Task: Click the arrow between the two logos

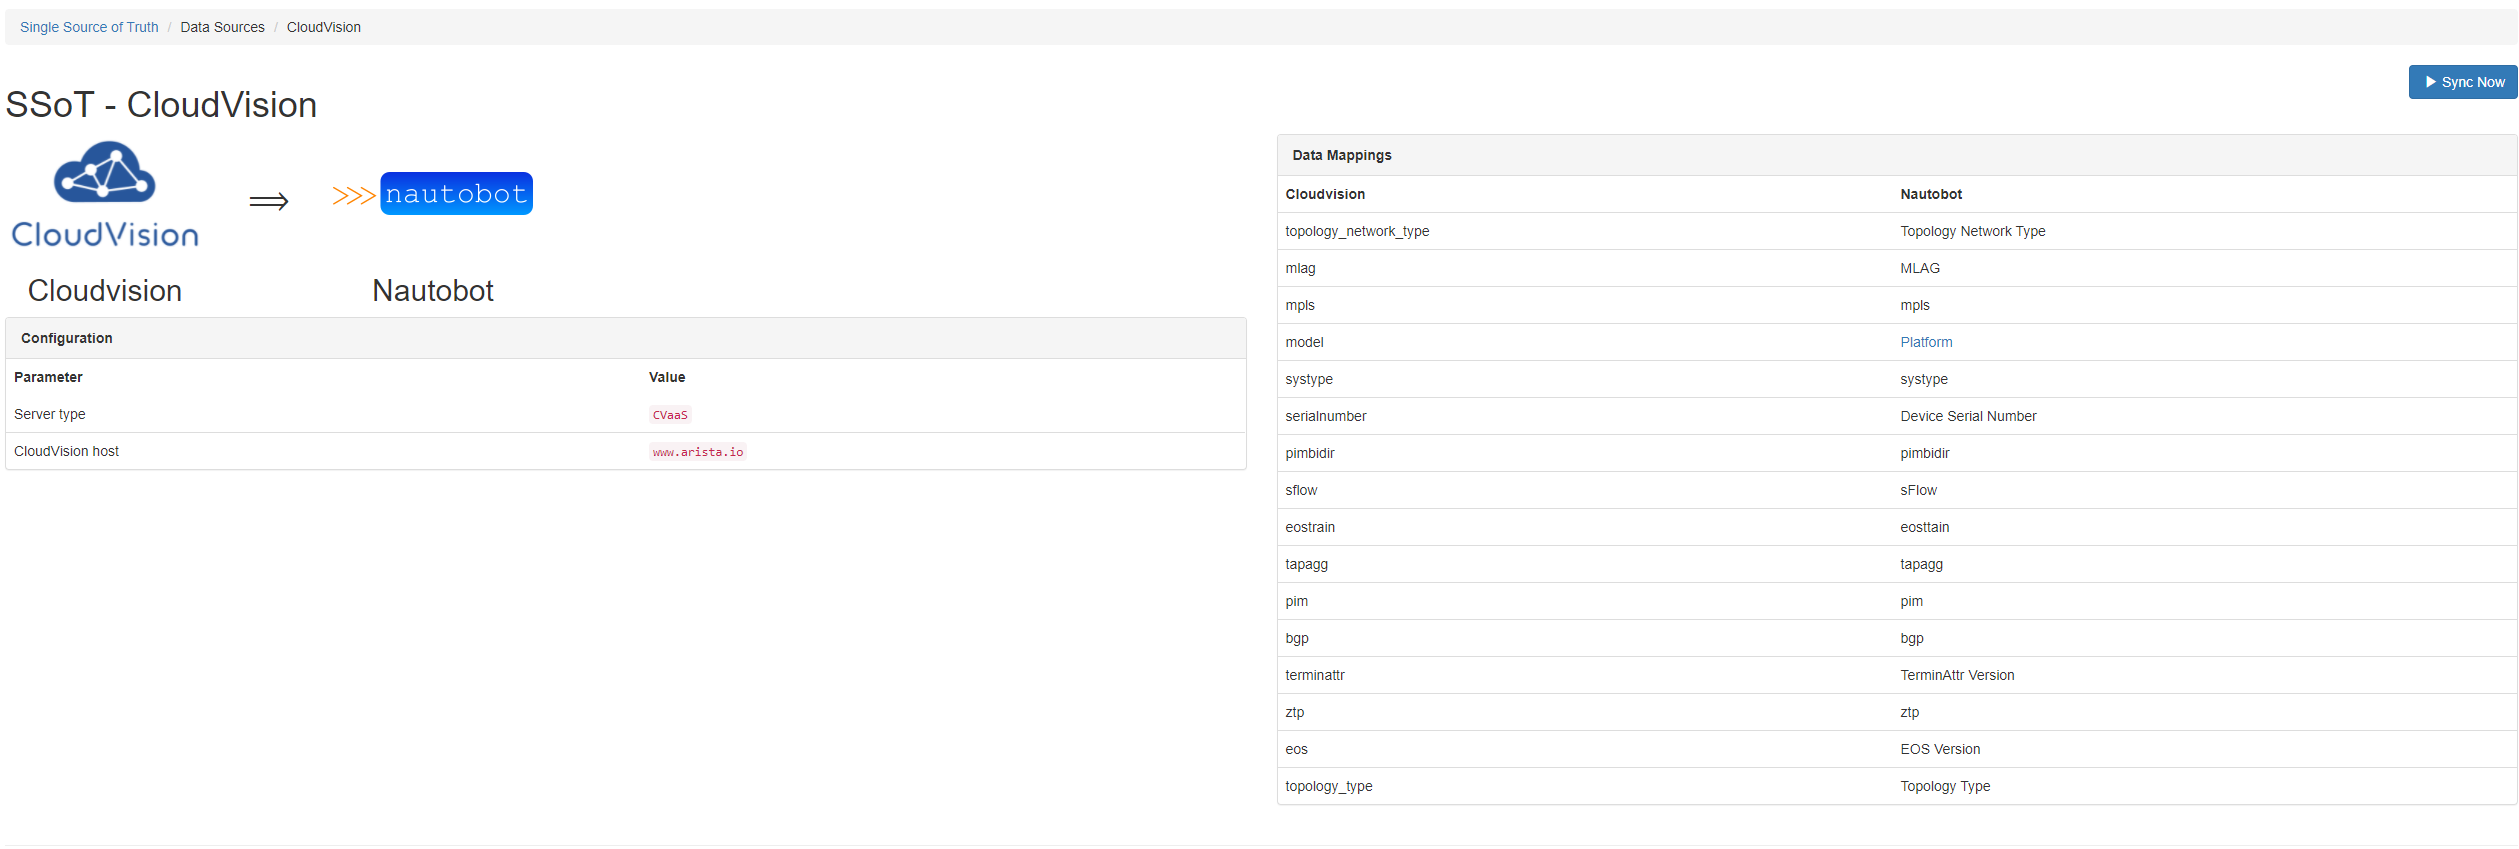Action: pos(268,202)
